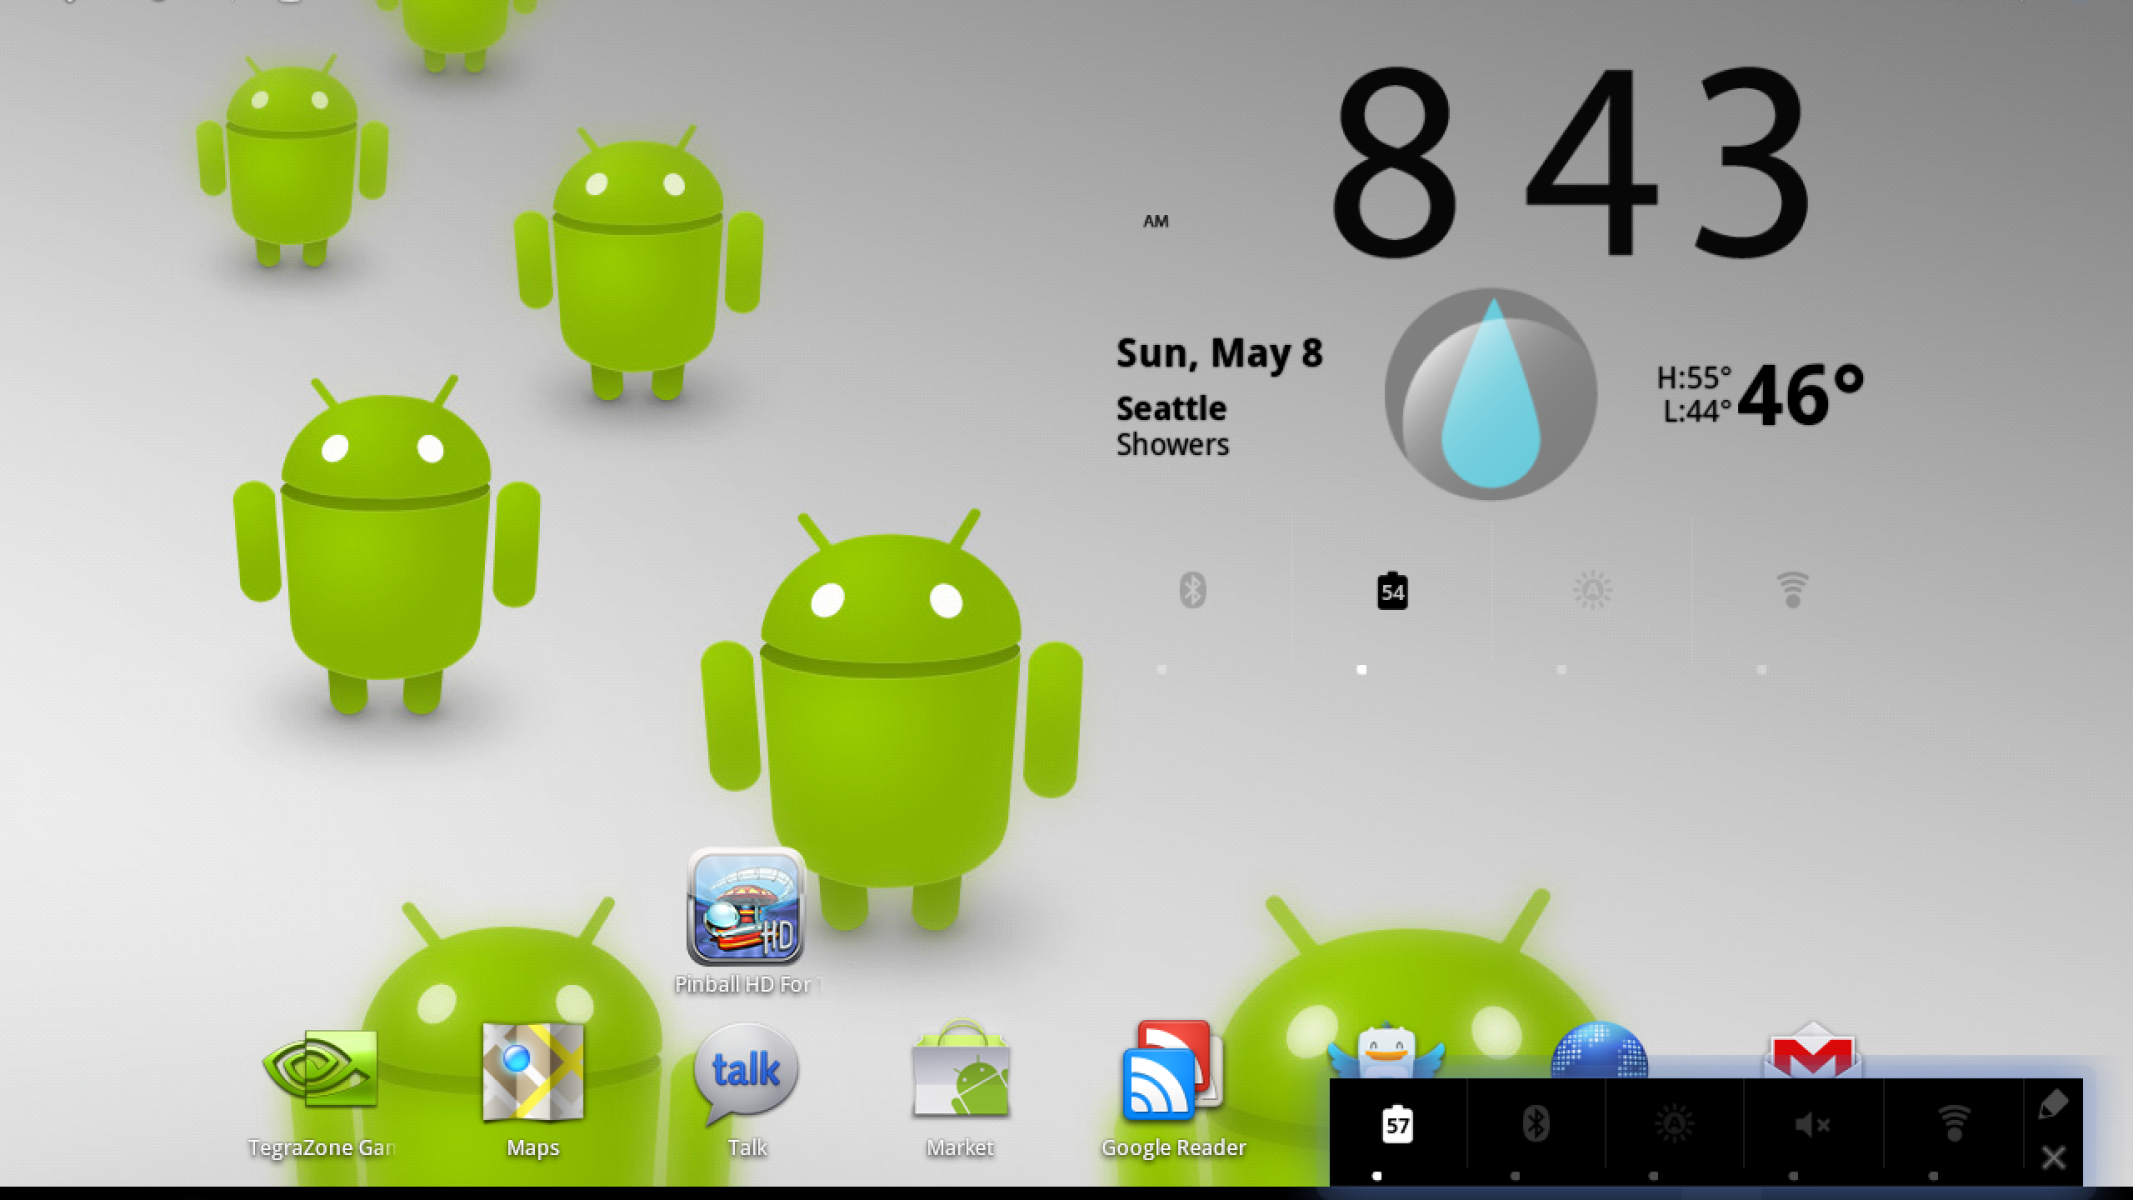Toggle Wi-Fi in the upper light widget

[x=1792, y=590]
